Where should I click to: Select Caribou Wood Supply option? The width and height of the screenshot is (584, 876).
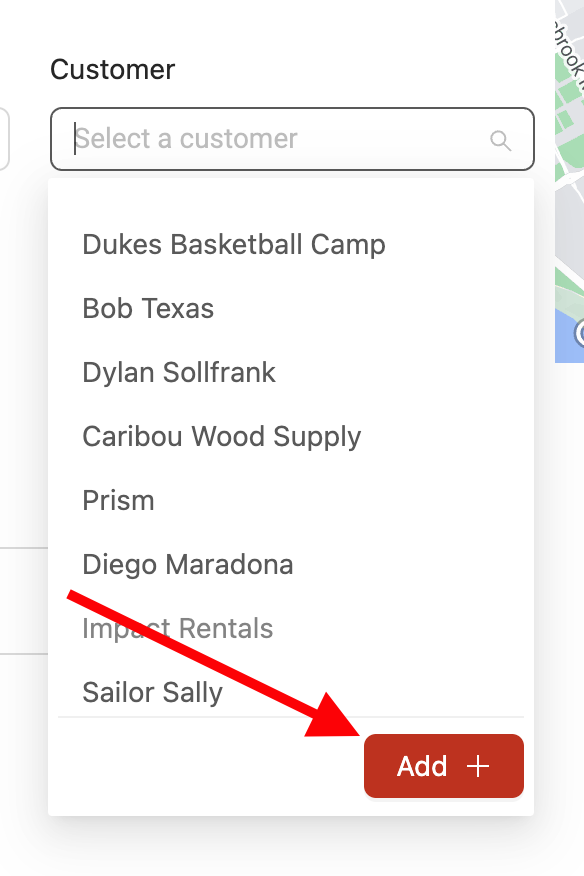coord(222,436)
